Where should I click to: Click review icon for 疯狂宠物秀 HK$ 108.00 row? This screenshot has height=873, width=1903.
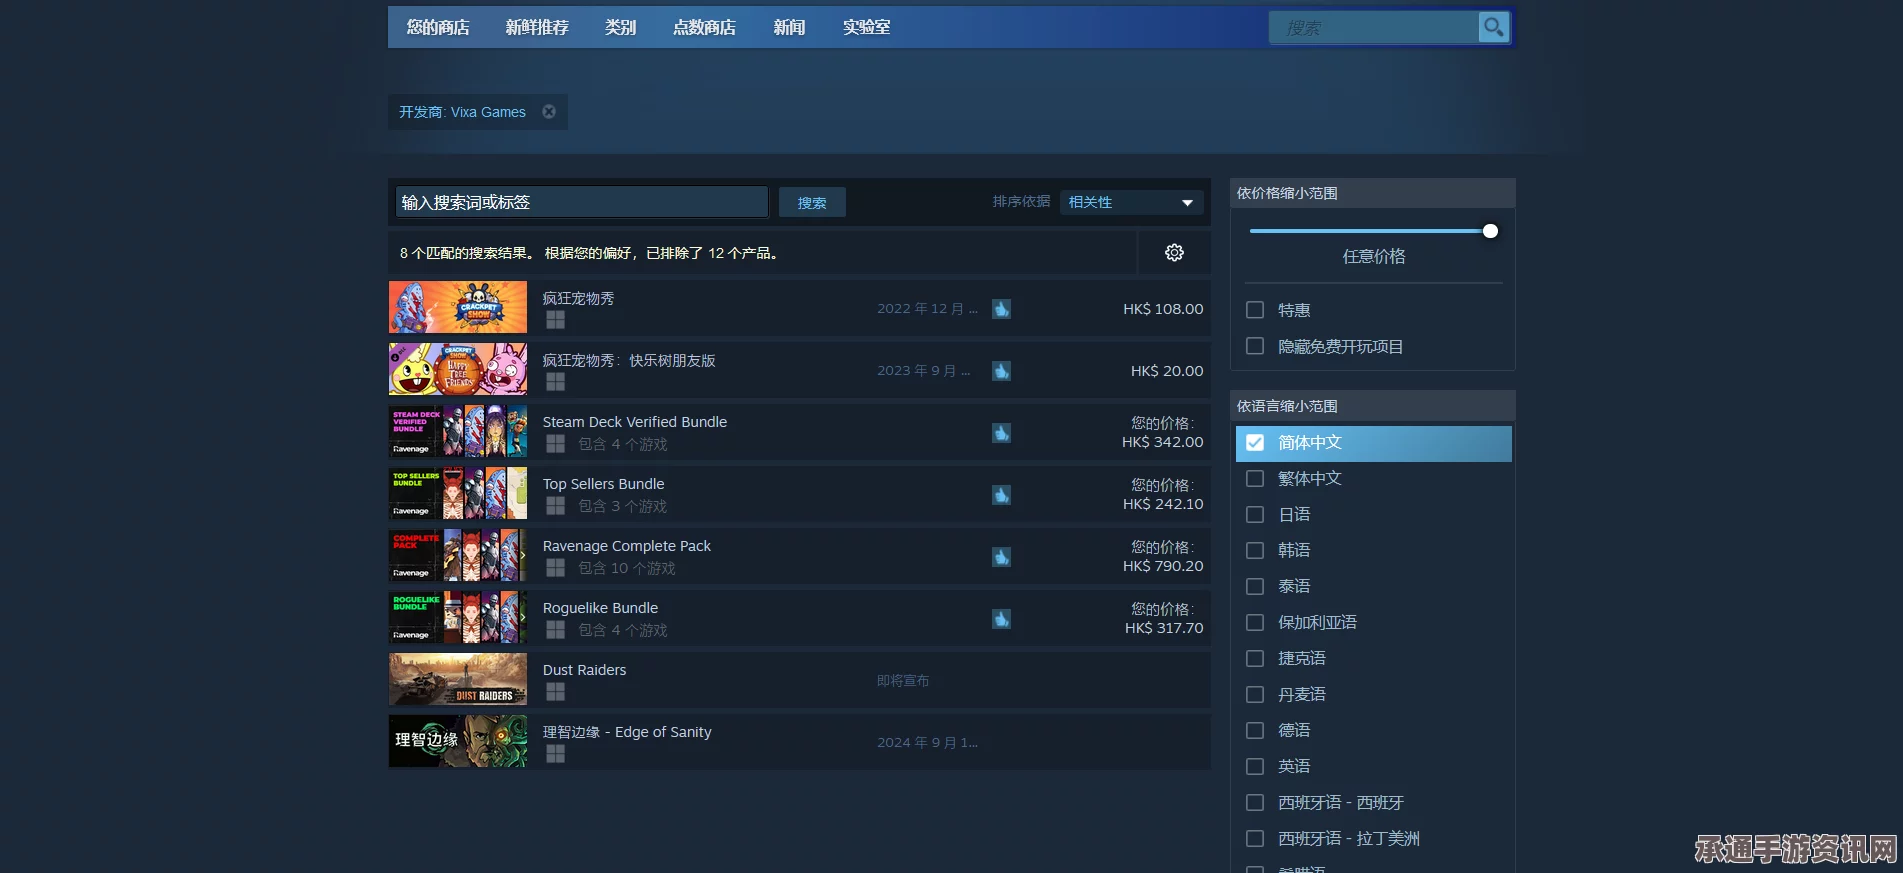click(x=1001, y=309)
